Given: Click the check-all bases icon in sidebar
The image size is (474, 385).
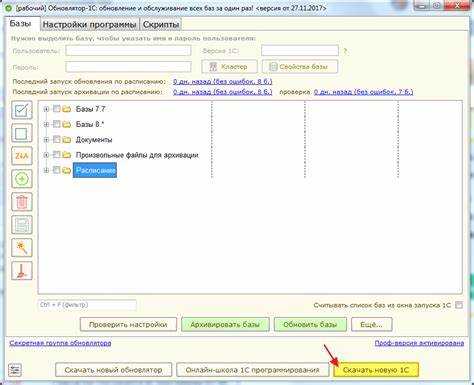Looking at the screenshot, I should (x=22, y=110).
